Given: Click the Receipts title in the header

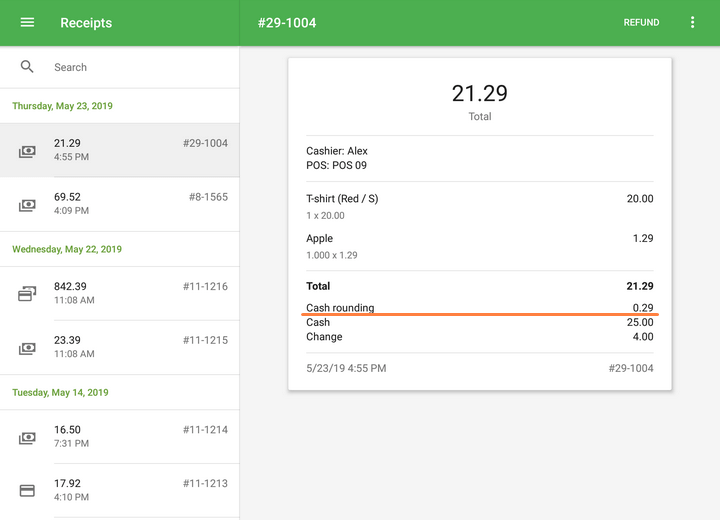Looking at the screenshot, I should coord(86,23).
